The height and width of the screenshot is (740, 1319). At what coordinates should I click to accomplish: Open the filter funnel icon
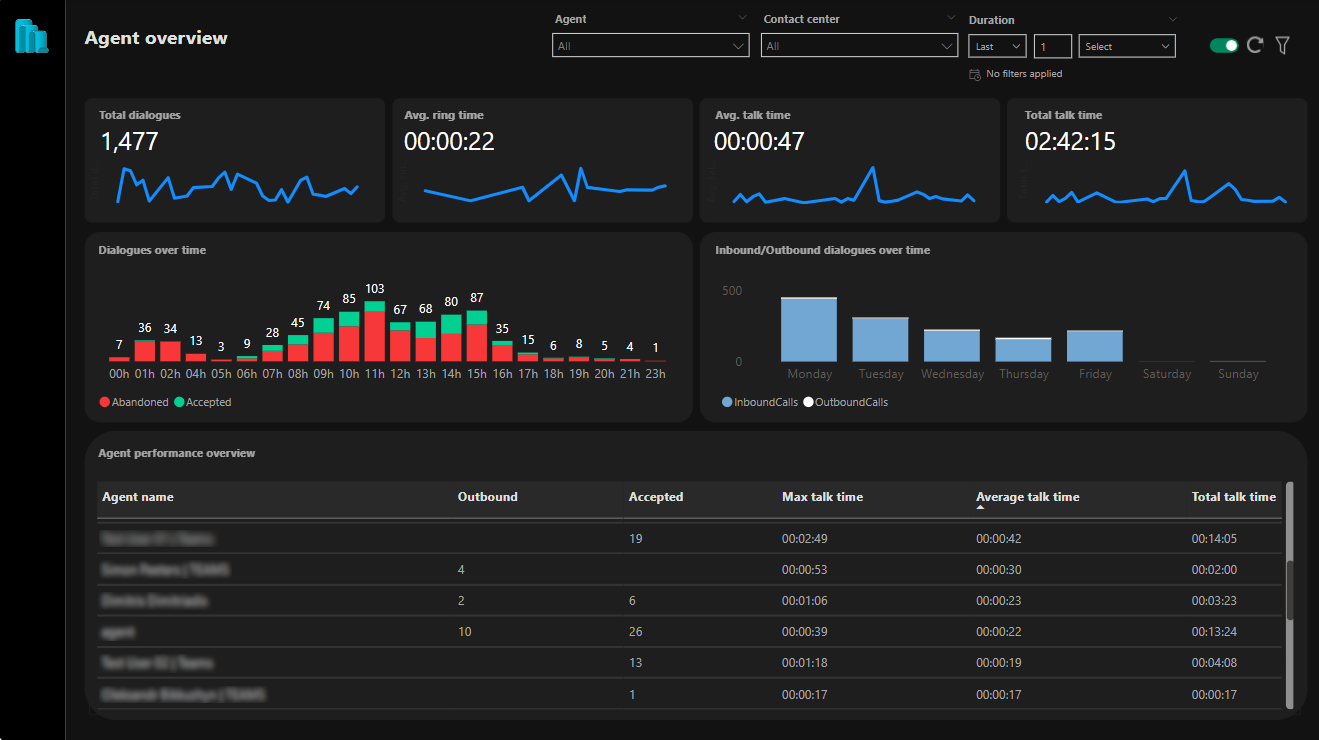1283,45
